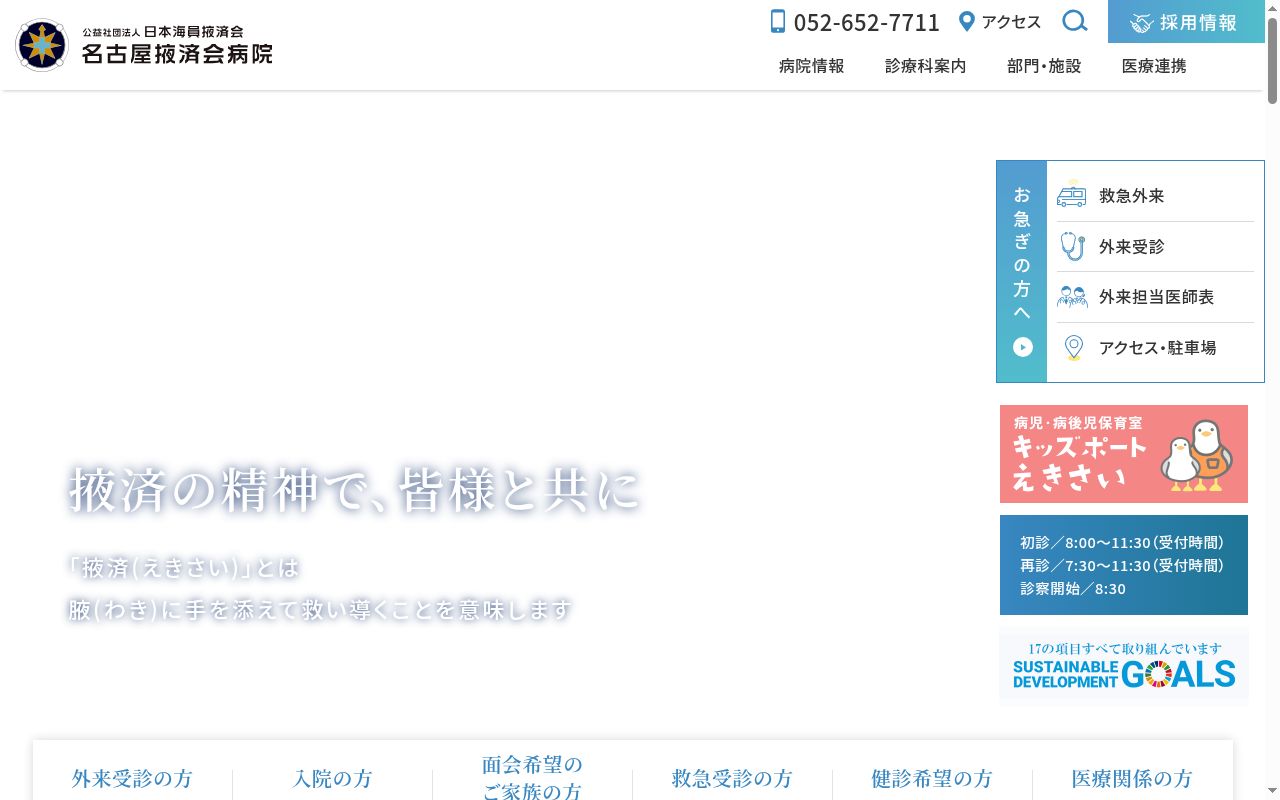Select the 面会希望のご家族の方 tab
Screen dimensions: 1280x800
pyautogui.click(x=532, y=778)
